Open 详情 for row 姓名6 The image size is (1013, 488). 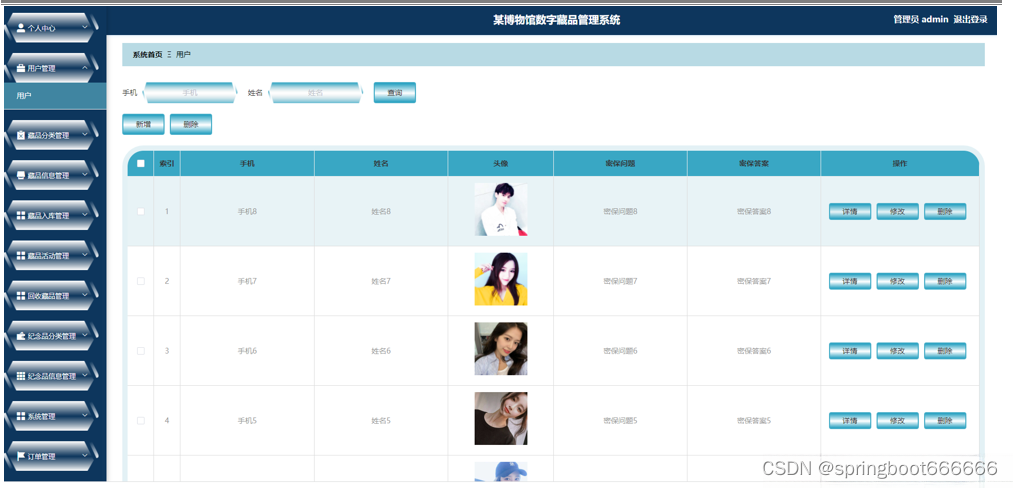(850, 351)
